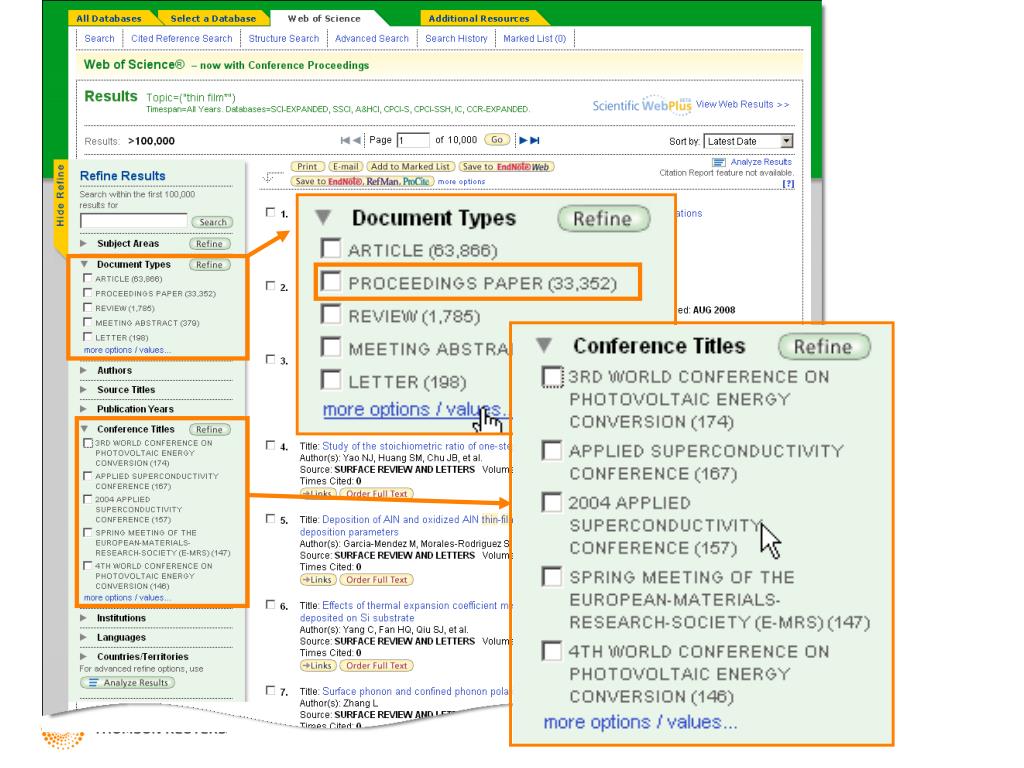The height and width of the screenshot is (768, 1024).
Task: Select the checkbox beside result 7
Action: coord(270,690)
